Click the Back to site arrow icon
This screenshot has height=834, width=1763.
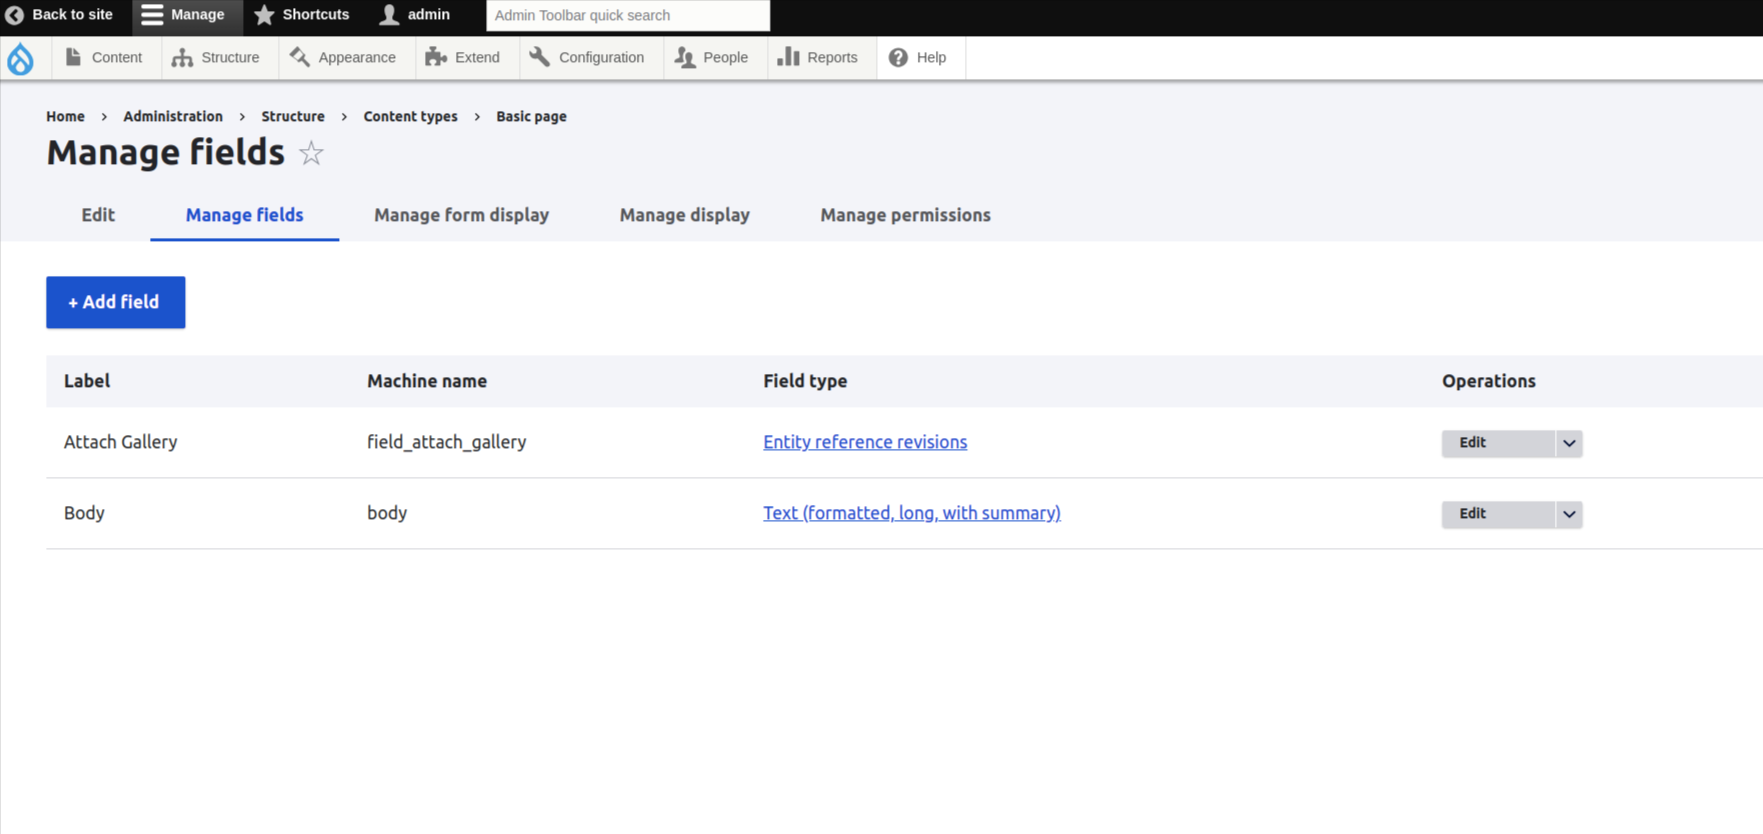14,15
